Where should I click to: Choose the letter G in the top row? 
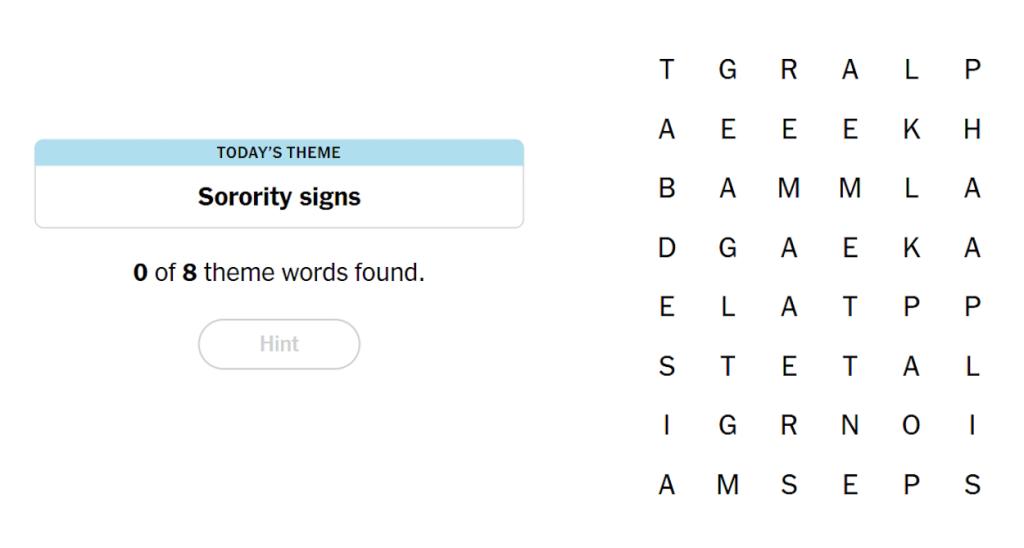click(728, 70)
